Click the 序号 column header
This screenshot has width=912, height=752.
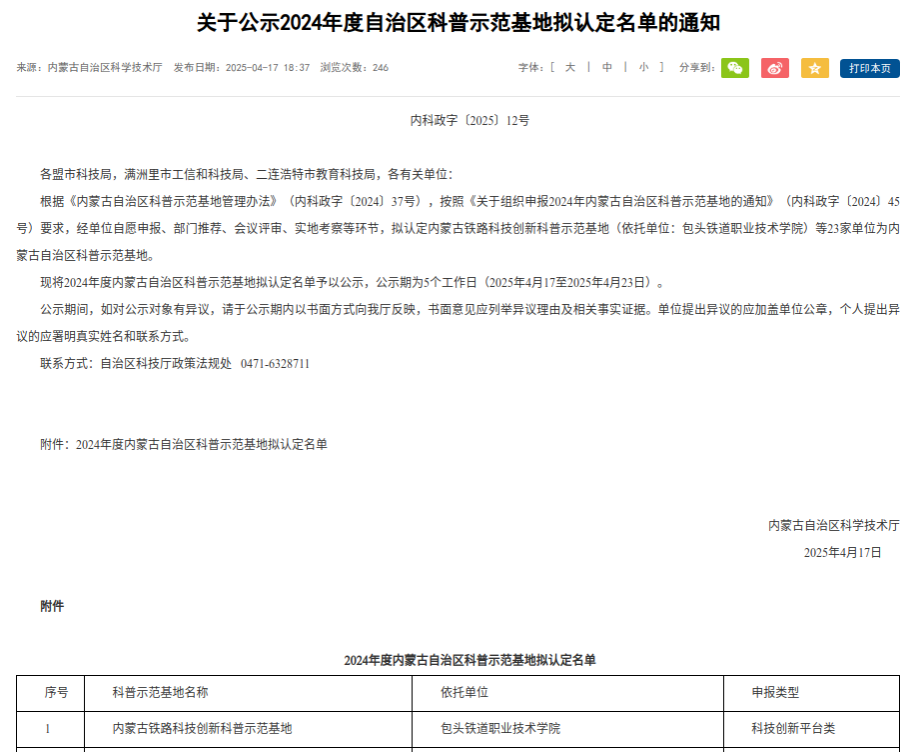click(56, 692)
